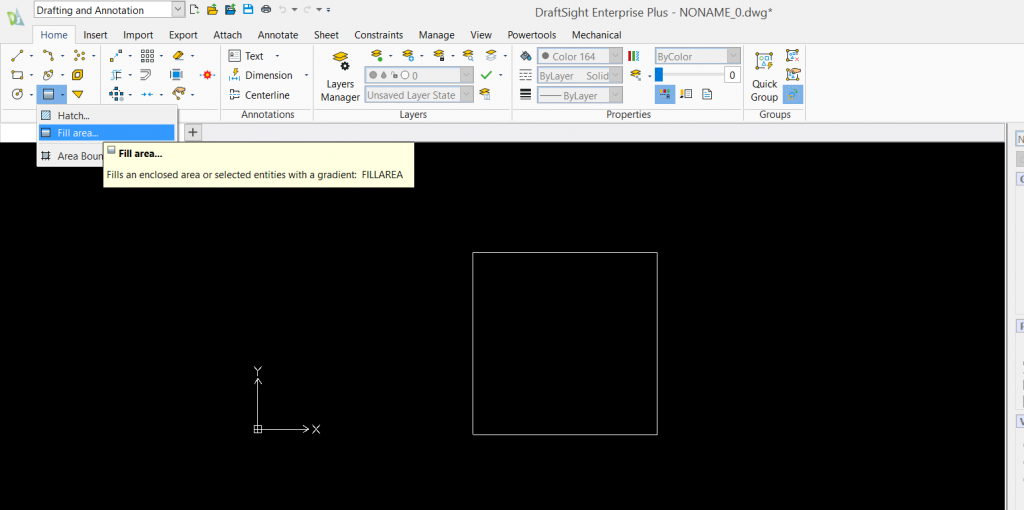Screen dimensions: 1024x510
Task: Click the Save disk icon
Action: (x=248, y=9)
